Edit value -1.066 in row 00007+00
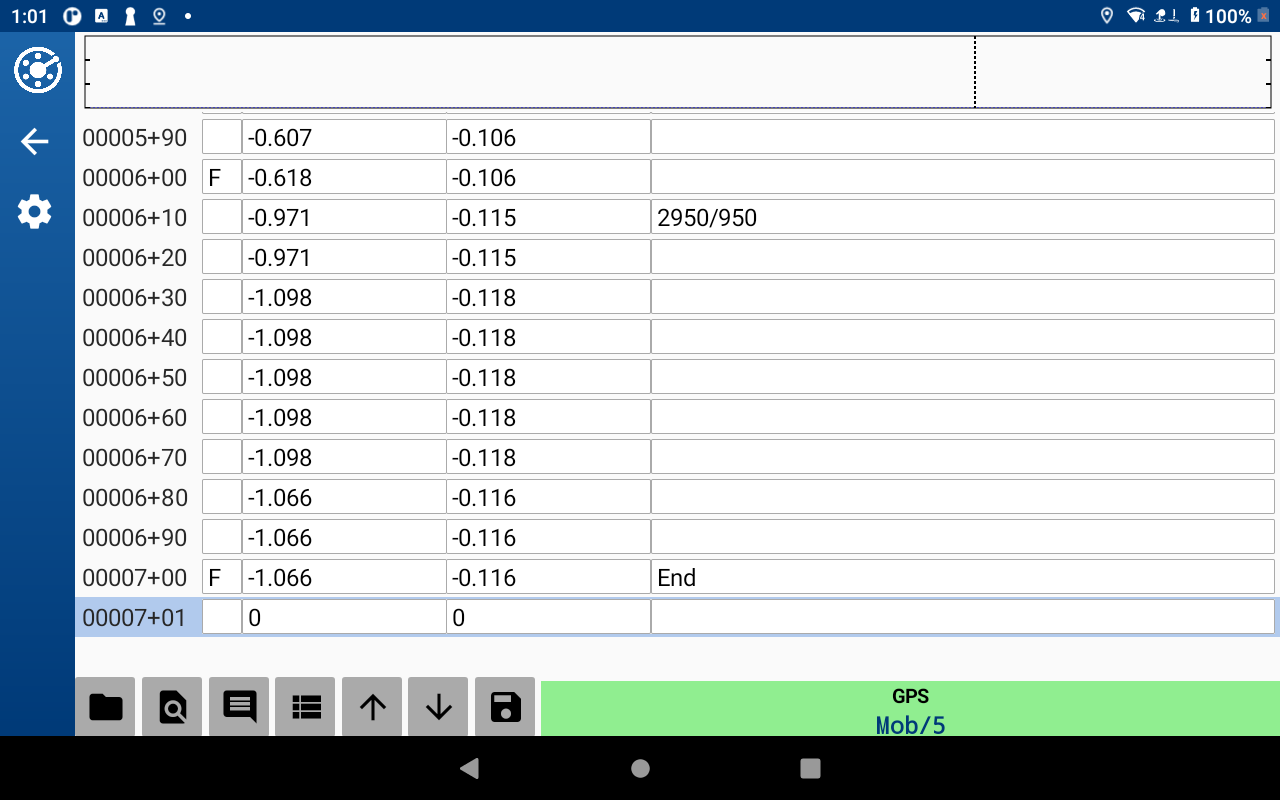Viewport: 1280px width, 800px height. [x=344, y=577]
